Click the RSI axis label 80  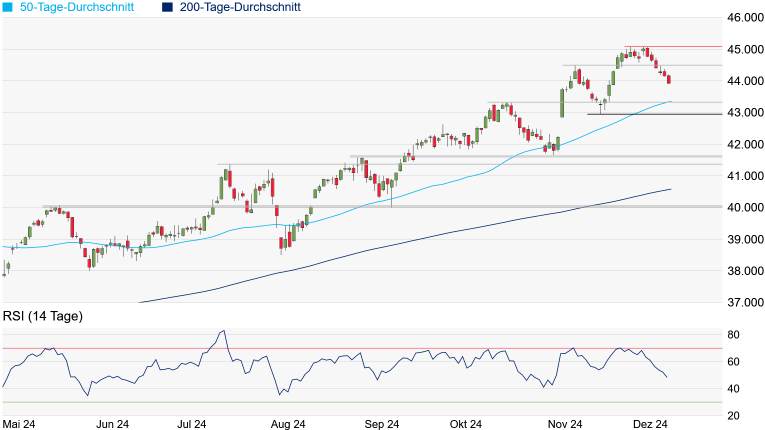(x=733, y=335)
